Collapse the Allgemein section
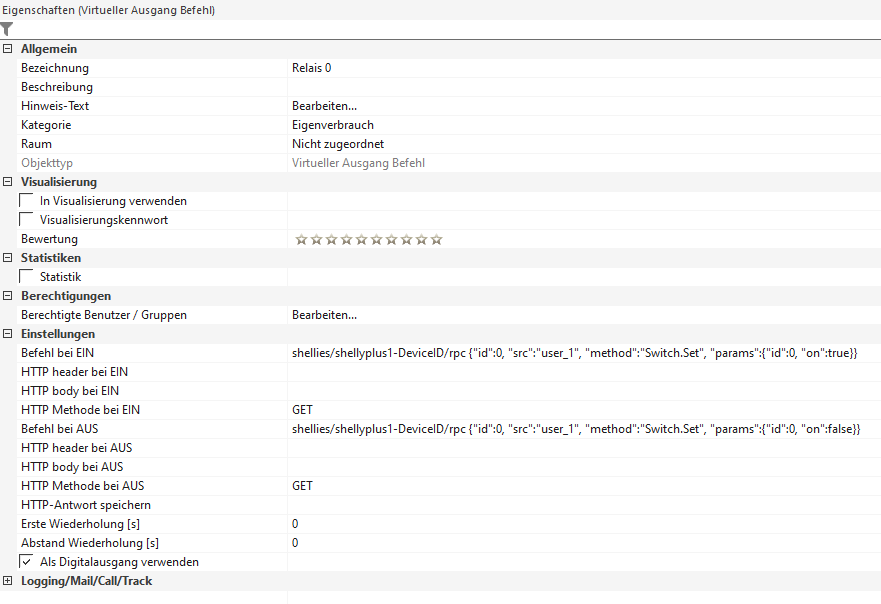The height and width of the screenshot is (604, 881). [8, 49]
